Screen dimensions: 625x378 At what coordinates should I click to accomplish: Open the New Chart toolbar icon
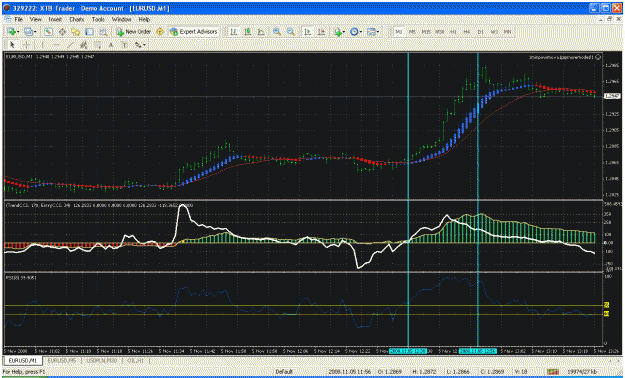pos(11,32)
